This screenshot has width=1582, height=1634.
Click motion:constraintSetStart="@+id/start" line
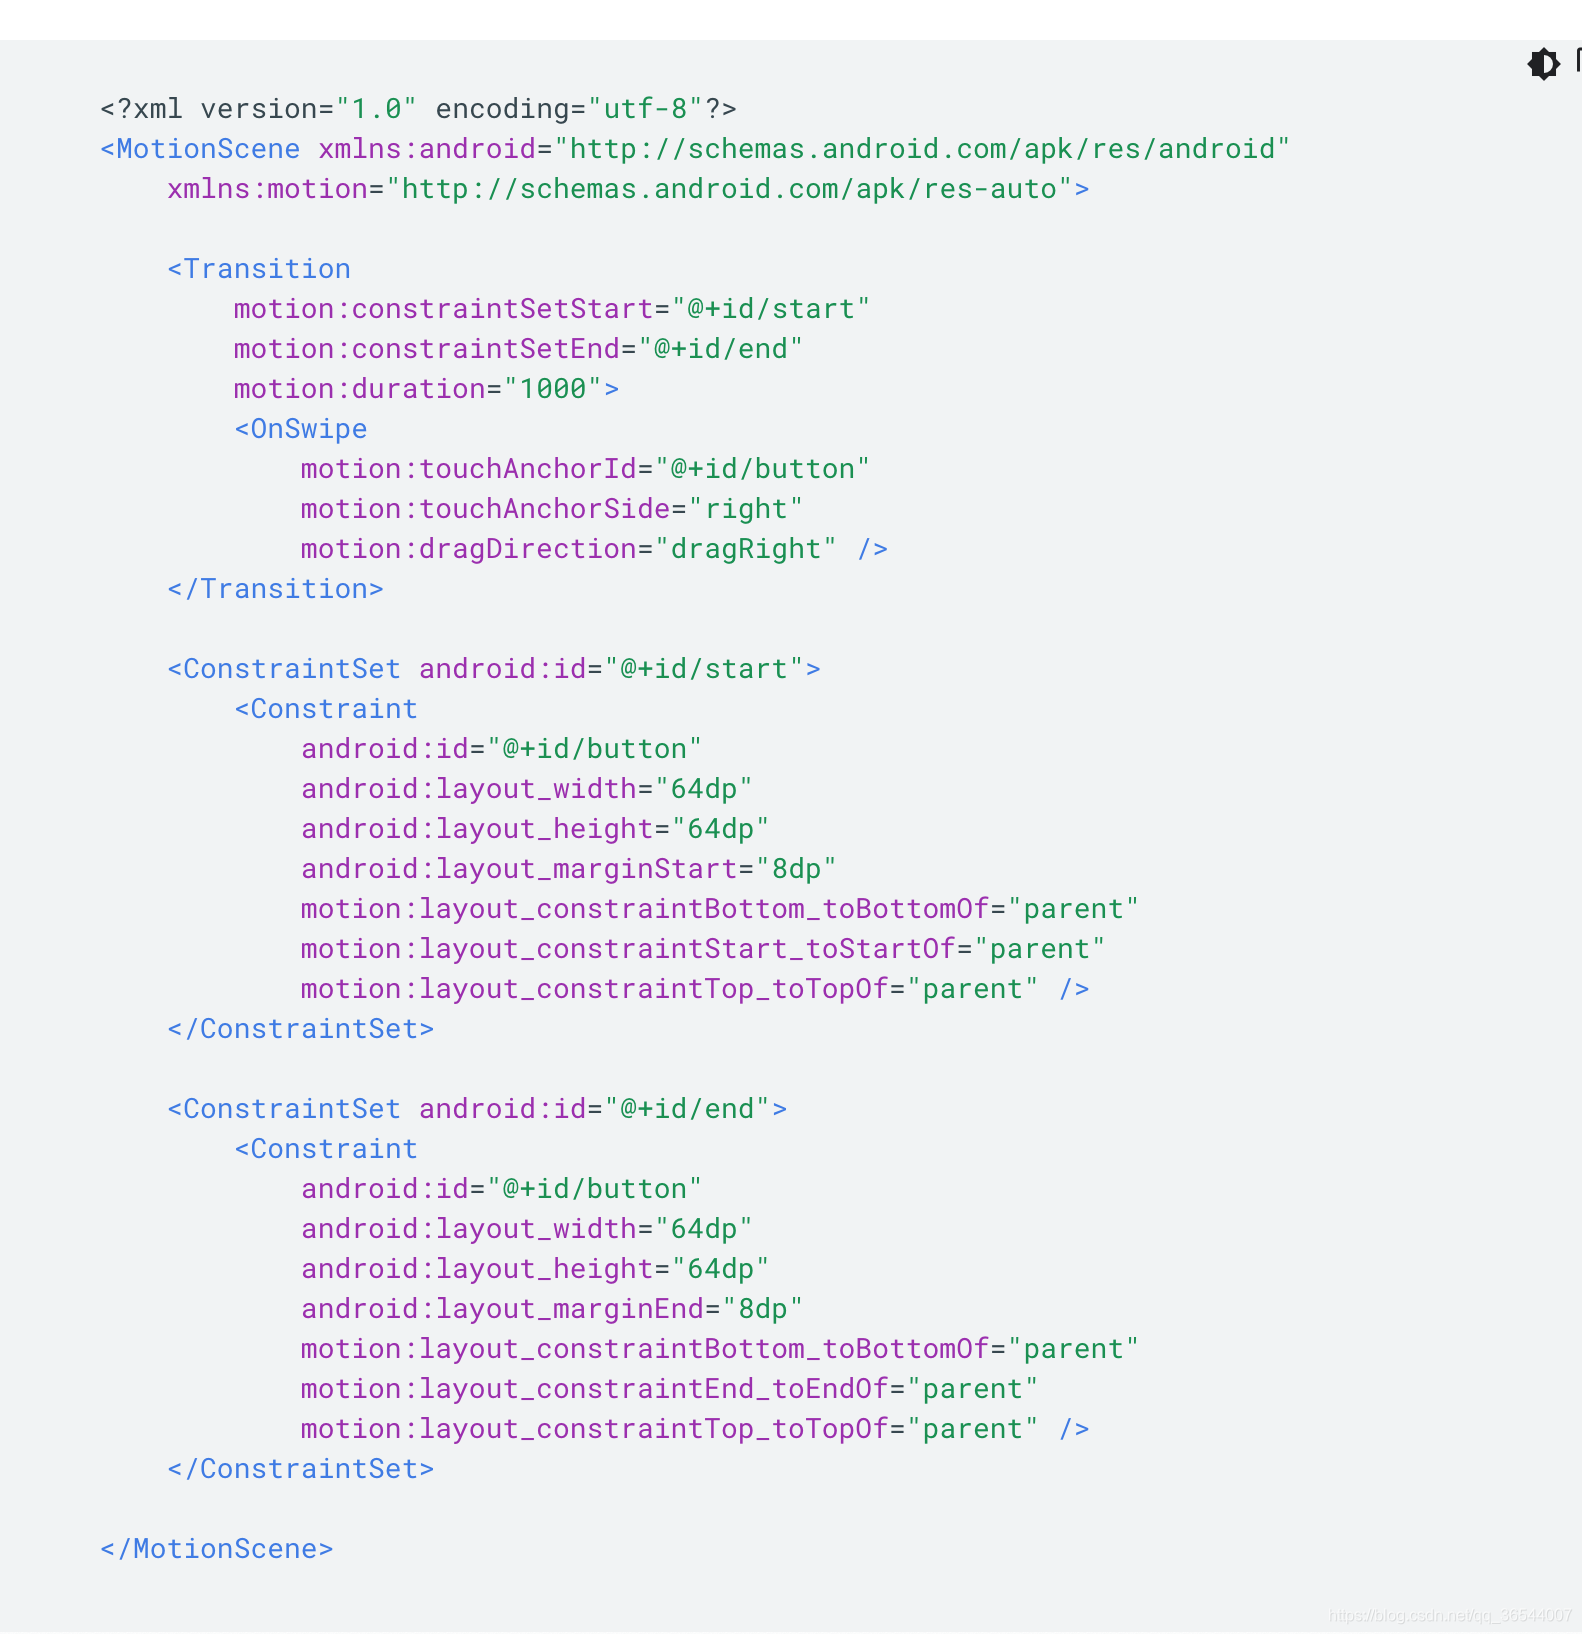coord(552,309)
